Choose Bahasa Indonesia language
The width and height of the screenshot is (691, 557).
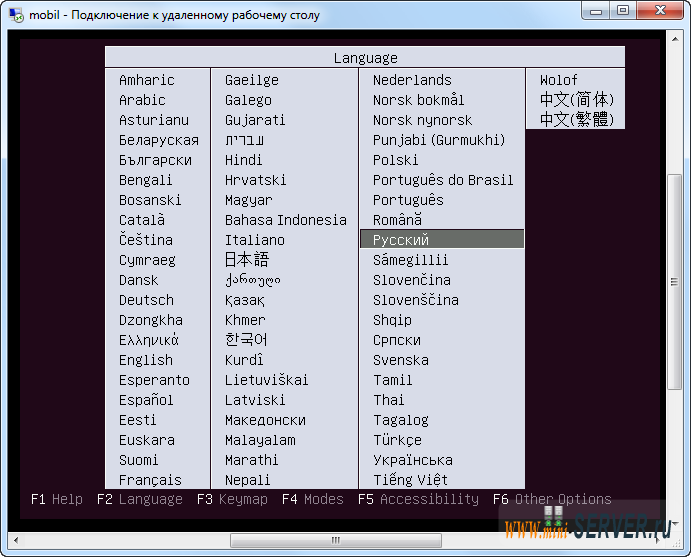[x=286, y=220]
